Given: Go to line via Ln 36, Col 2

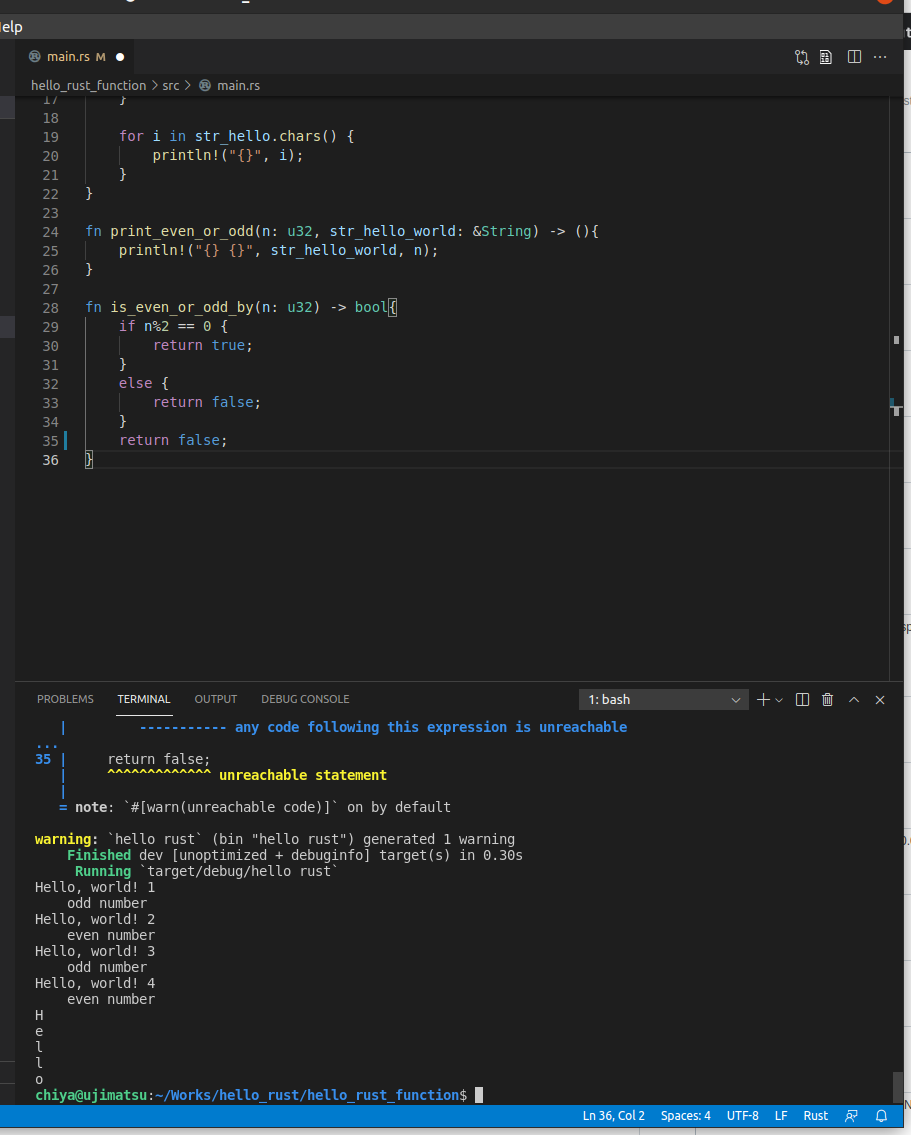Looking at the screenshot, I should click(613, 1115).
